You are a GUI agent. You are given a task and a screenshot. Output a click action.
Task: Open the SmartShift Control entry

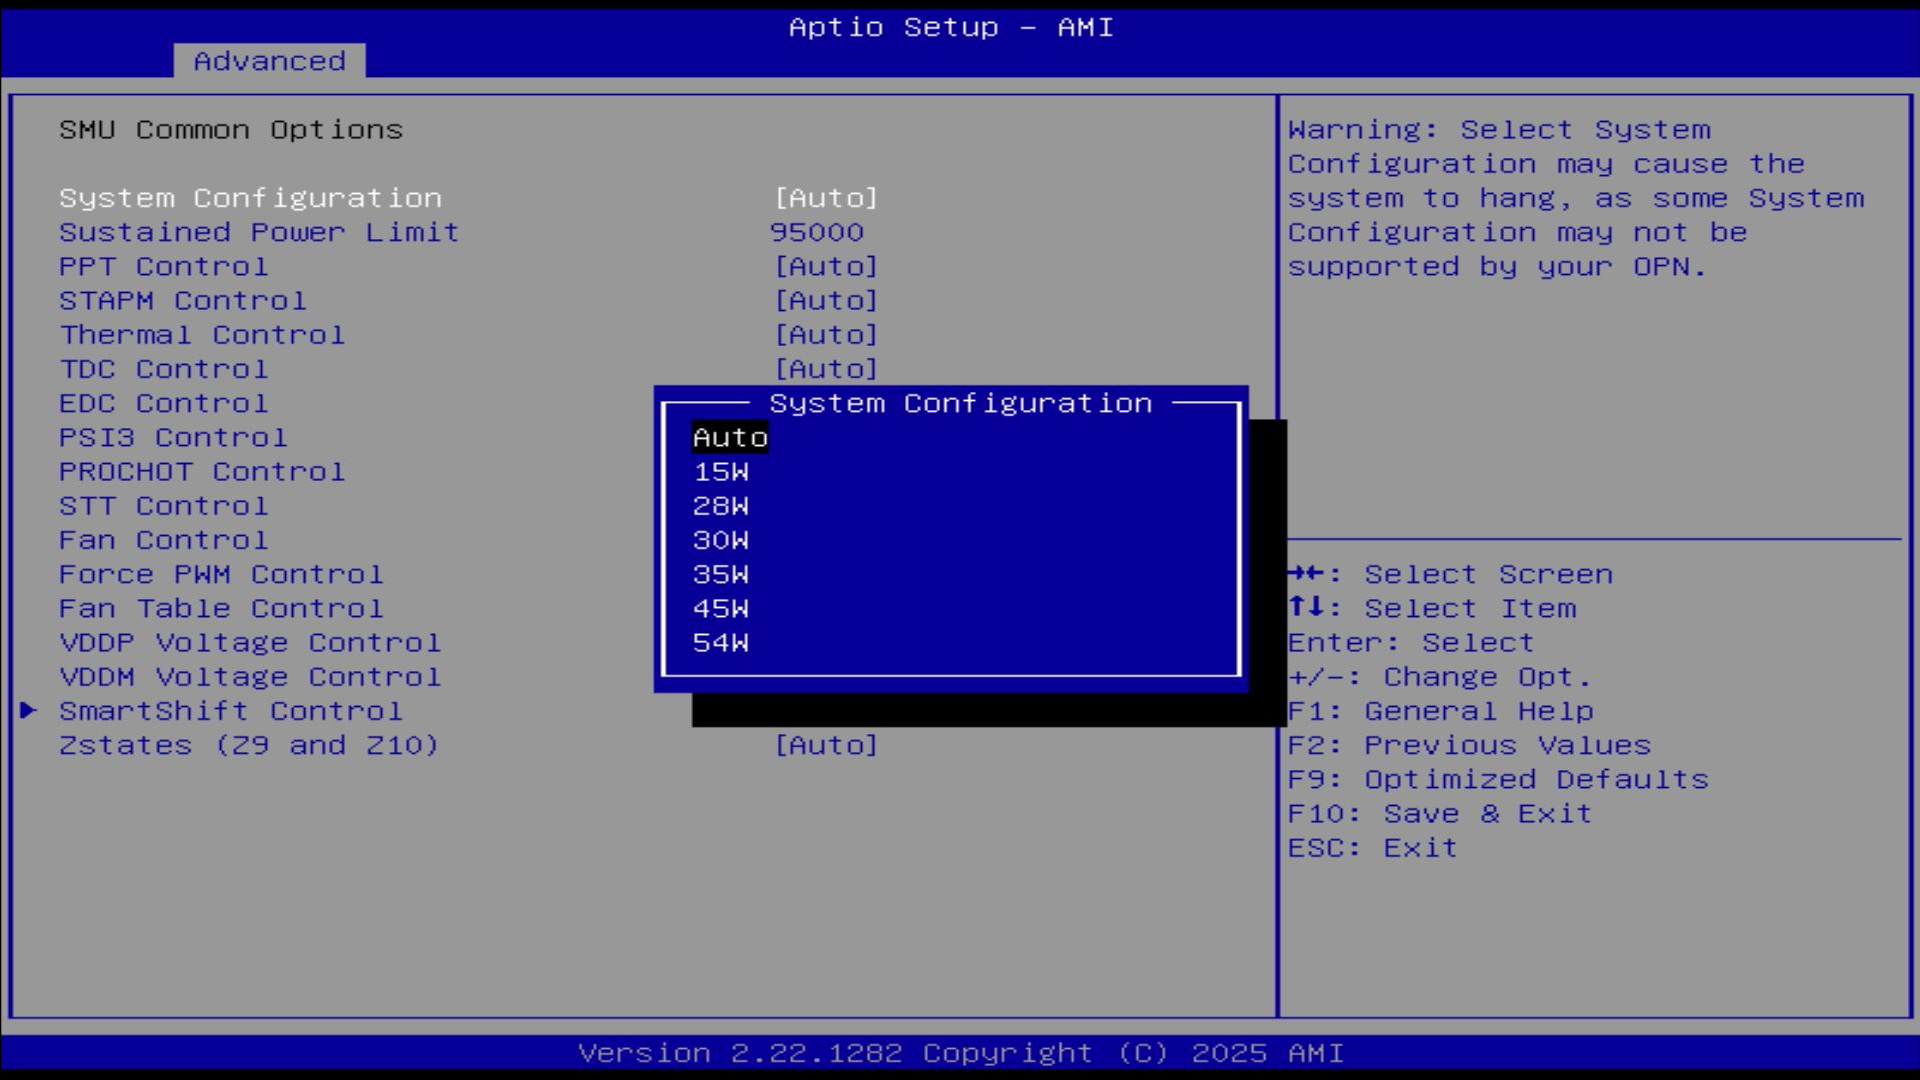pos(230,711)
